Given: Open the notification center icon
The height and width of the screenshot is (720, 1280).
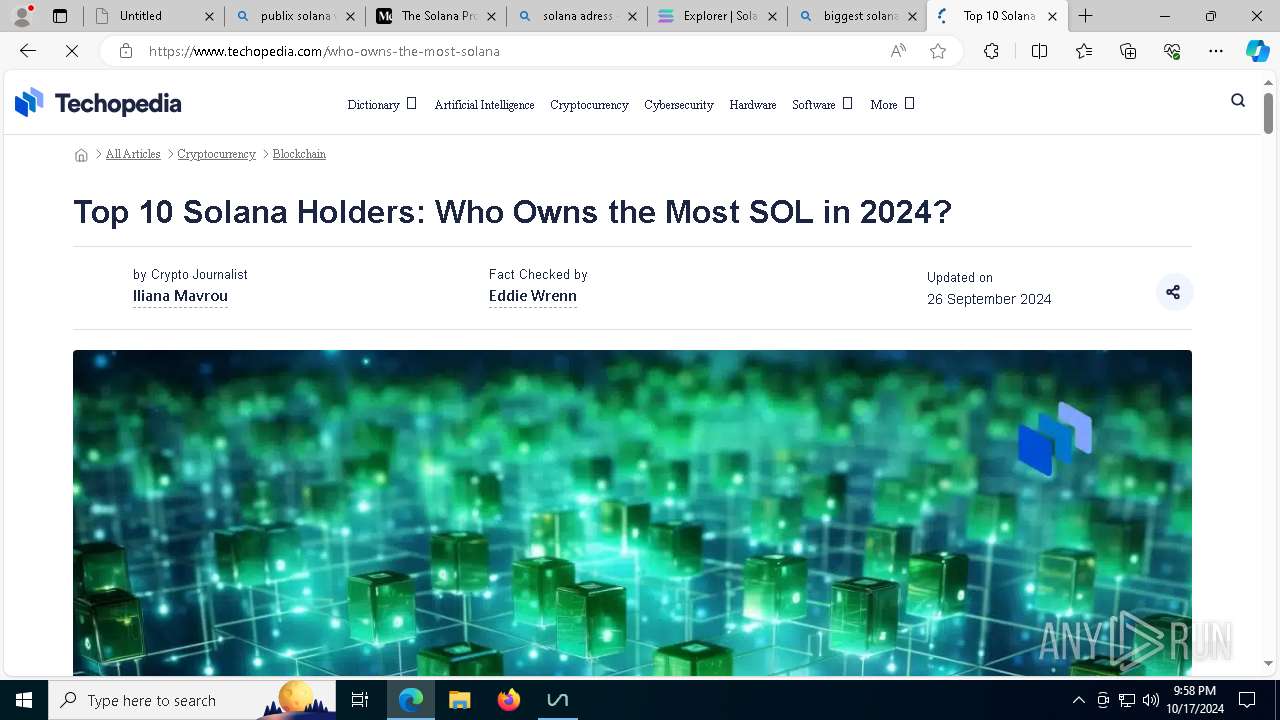Looking at the screenshot, I should pyautogui.click(x=1247, y=700).
